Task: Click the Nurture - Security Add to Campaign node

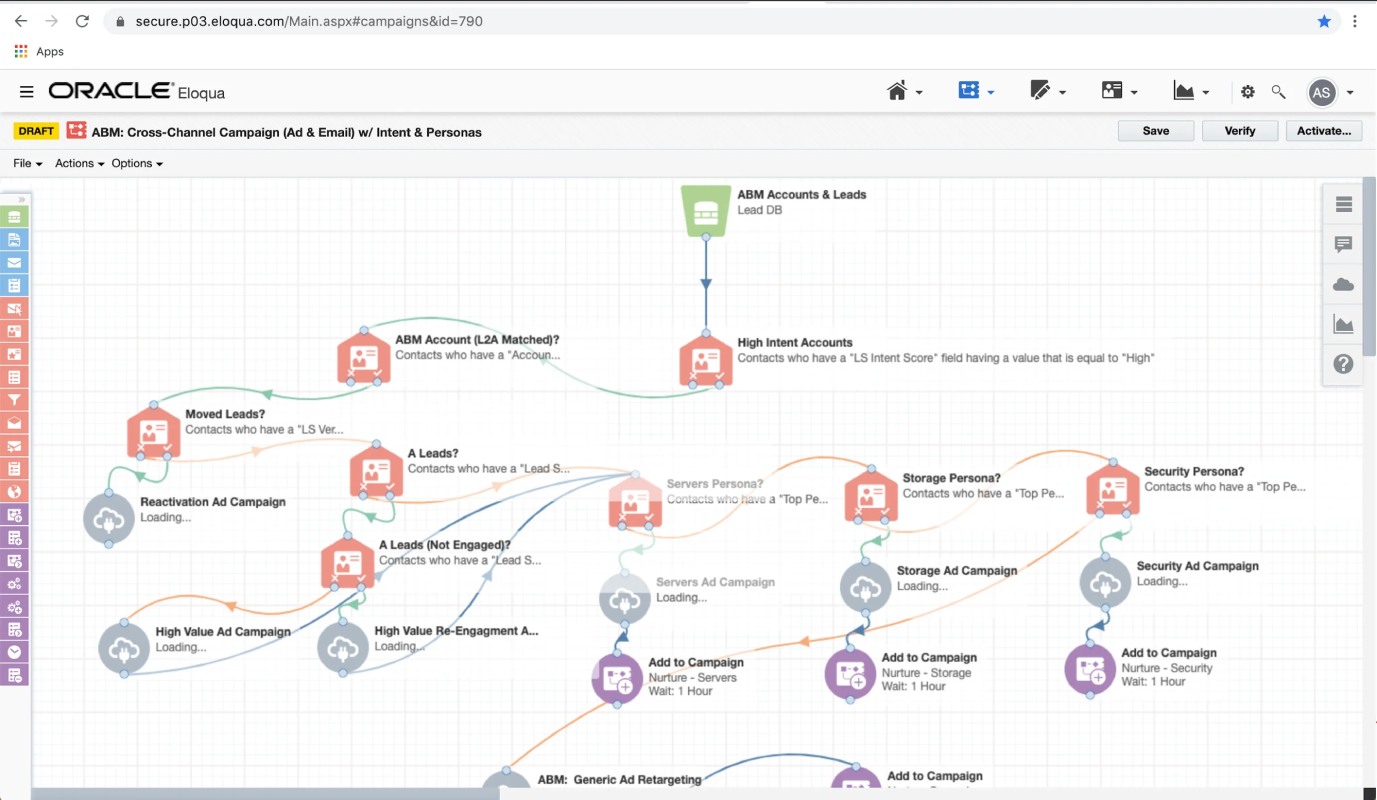Action: click(1090, 669)
